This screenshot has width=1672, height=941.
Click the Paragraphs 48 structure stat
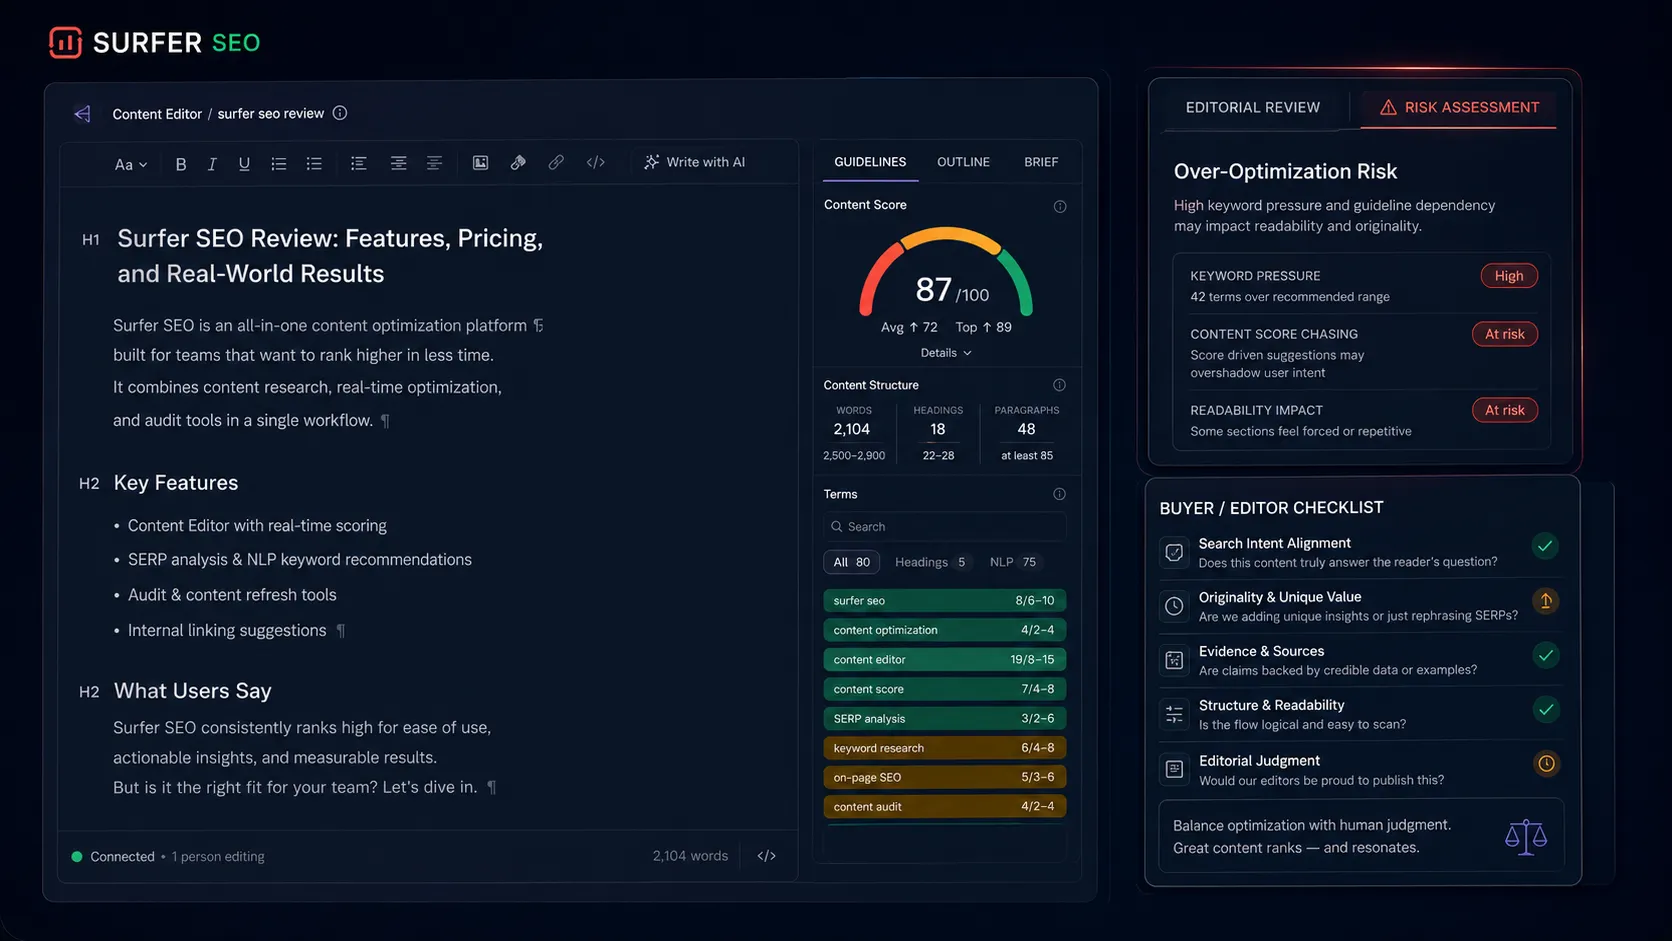coord(1027,432)
